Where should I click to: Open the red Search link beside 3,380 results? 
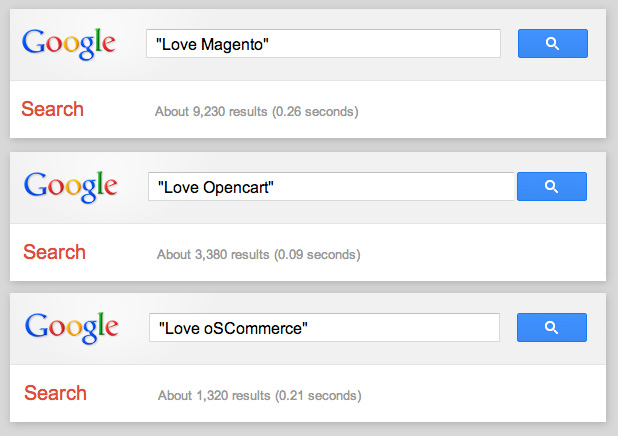(x=54, y=252)
